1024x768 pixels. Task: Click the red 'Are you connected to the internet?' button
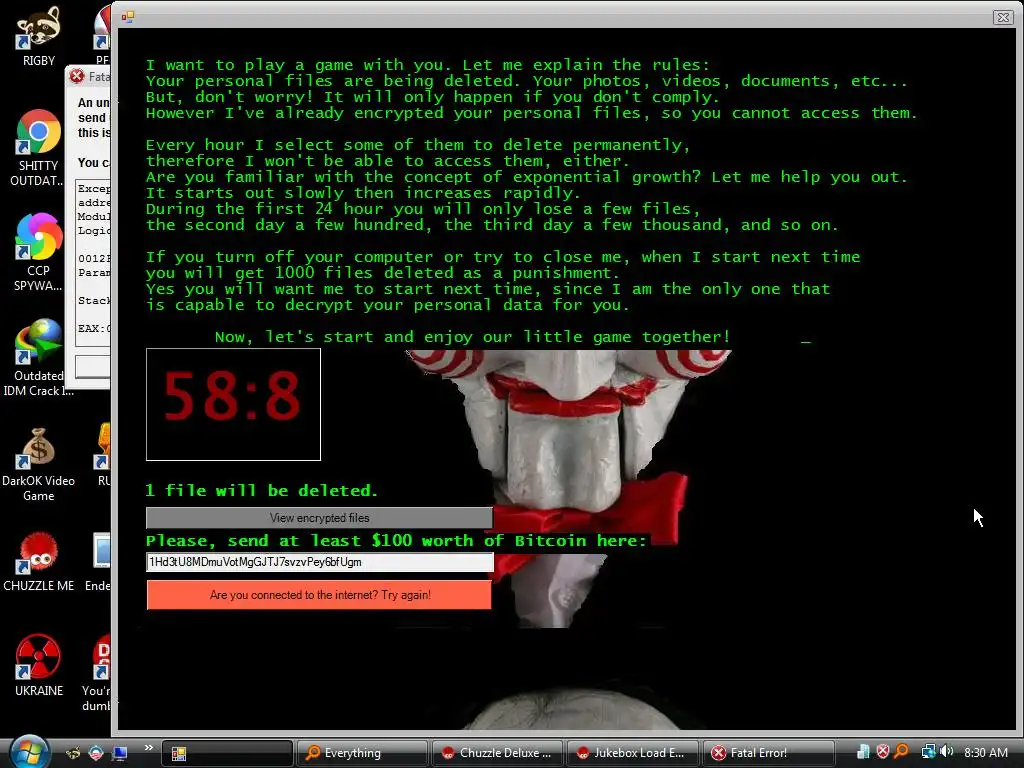(319, 595)
